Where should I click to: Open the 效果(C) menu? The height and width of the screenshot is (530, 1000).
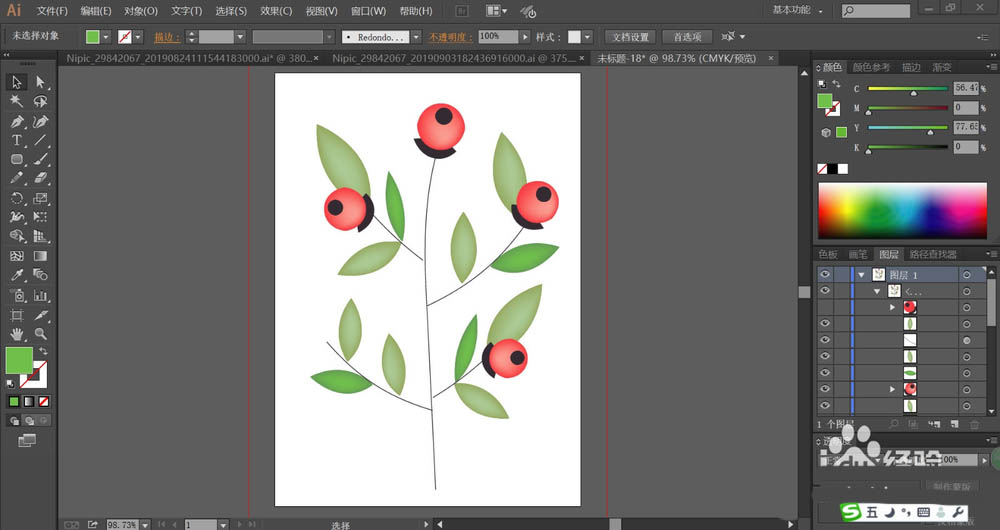tap(276, 11)
